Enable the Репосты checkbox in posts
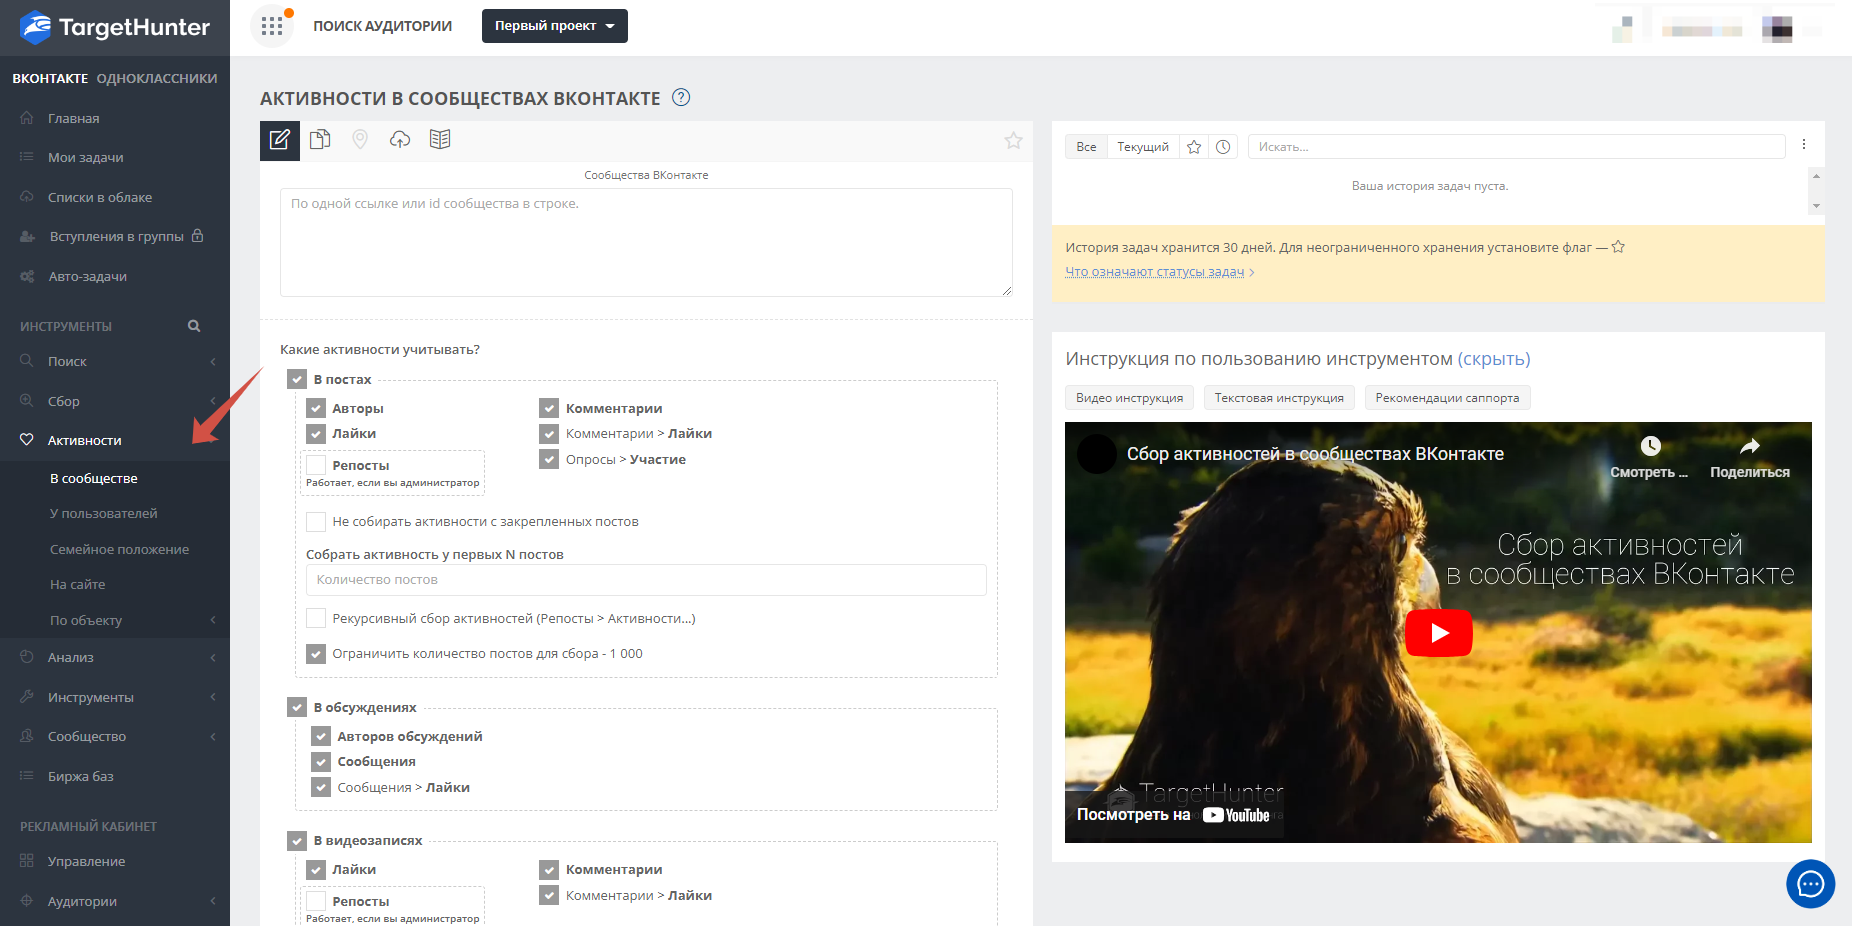The image size is (1852, 926). pyautogui.click(x=316, y=465)
